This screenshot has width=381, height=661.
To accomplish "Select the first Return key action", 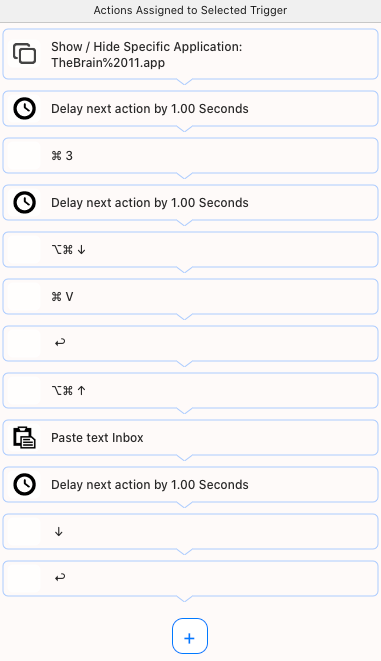I will coord(190,344).
